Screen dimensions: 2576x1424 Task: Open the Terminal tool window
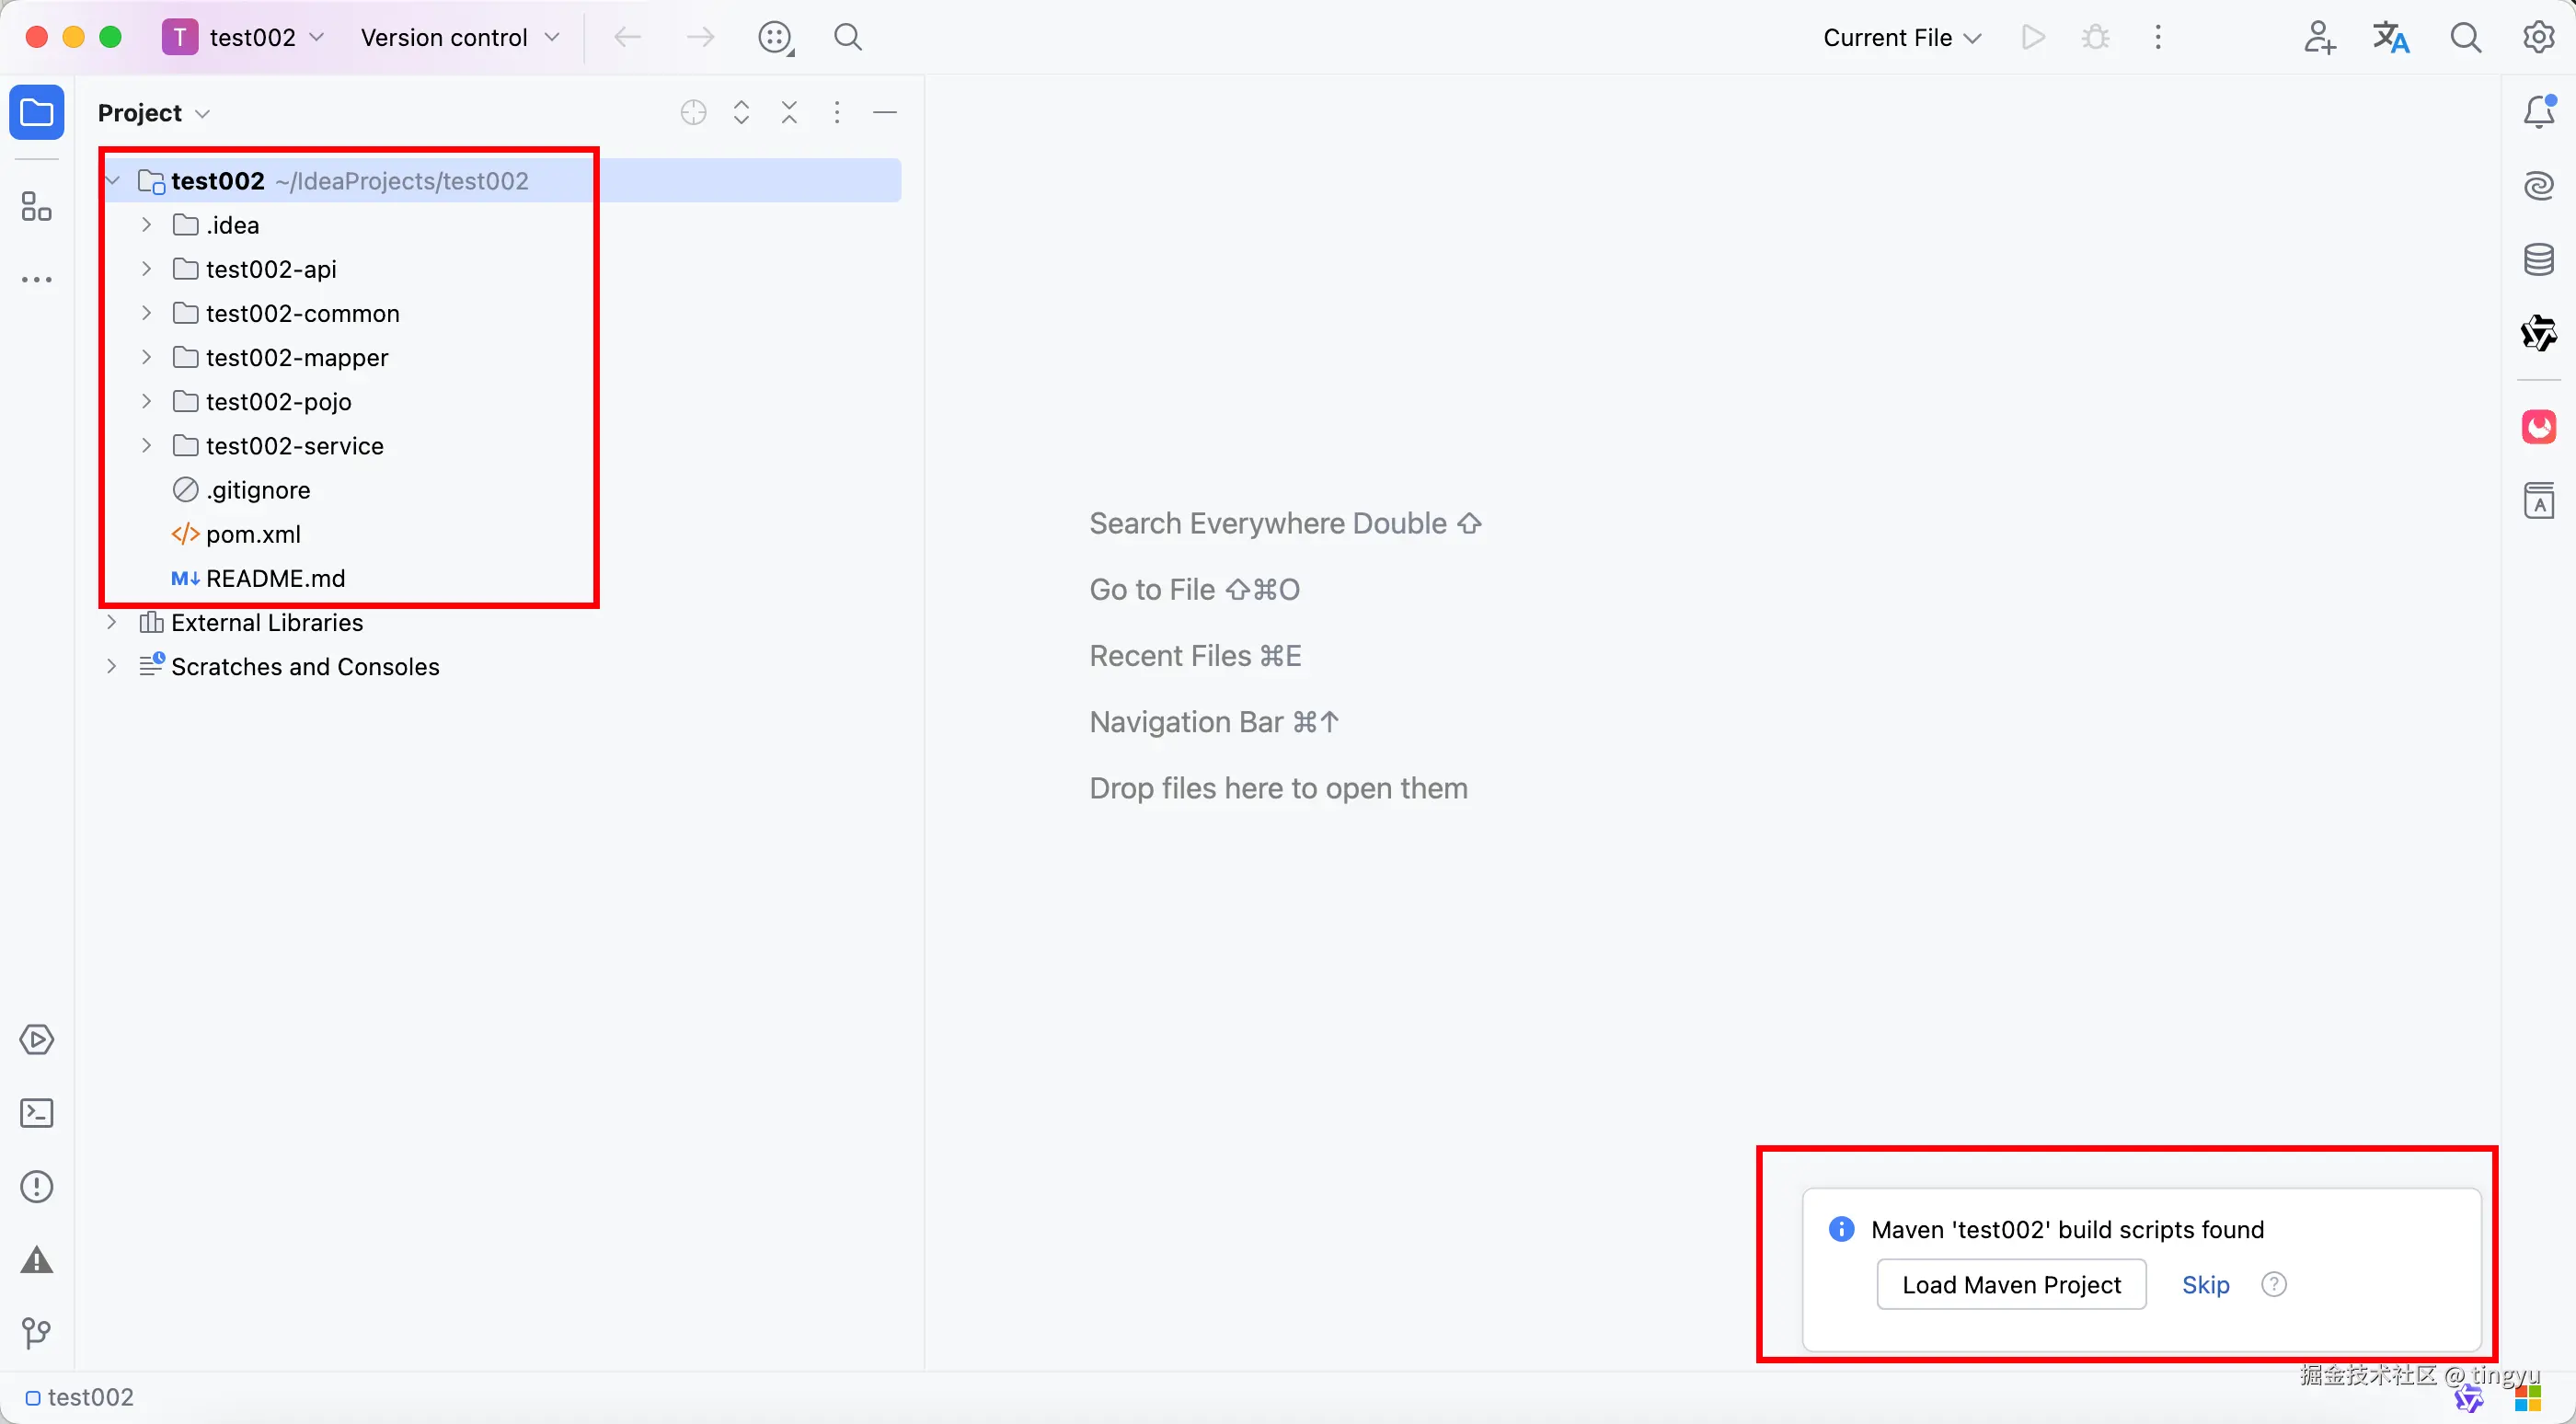pyautogui.click(x=36, y=1113)
